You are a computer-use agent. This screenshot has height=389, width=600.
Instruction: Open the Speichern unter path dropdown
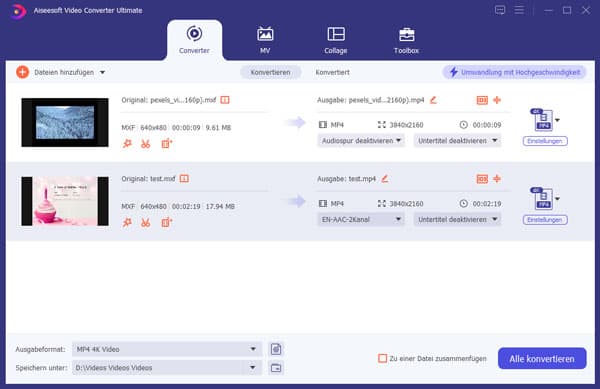pos(167,368)
